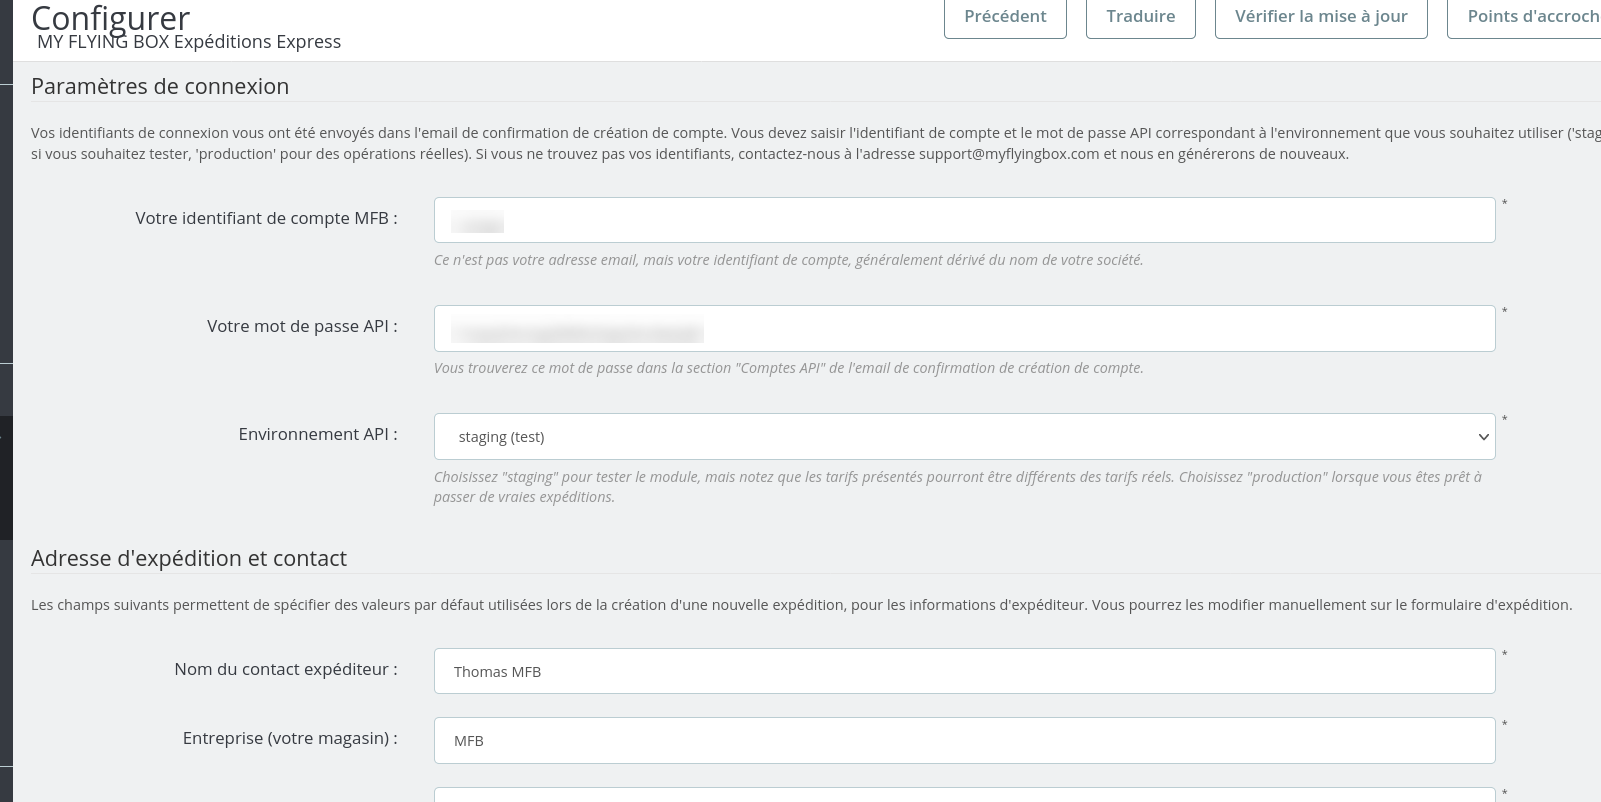
Task: Click Vérifier la mise à jour
Action: pyautogui.click(x=1321, y=17)
